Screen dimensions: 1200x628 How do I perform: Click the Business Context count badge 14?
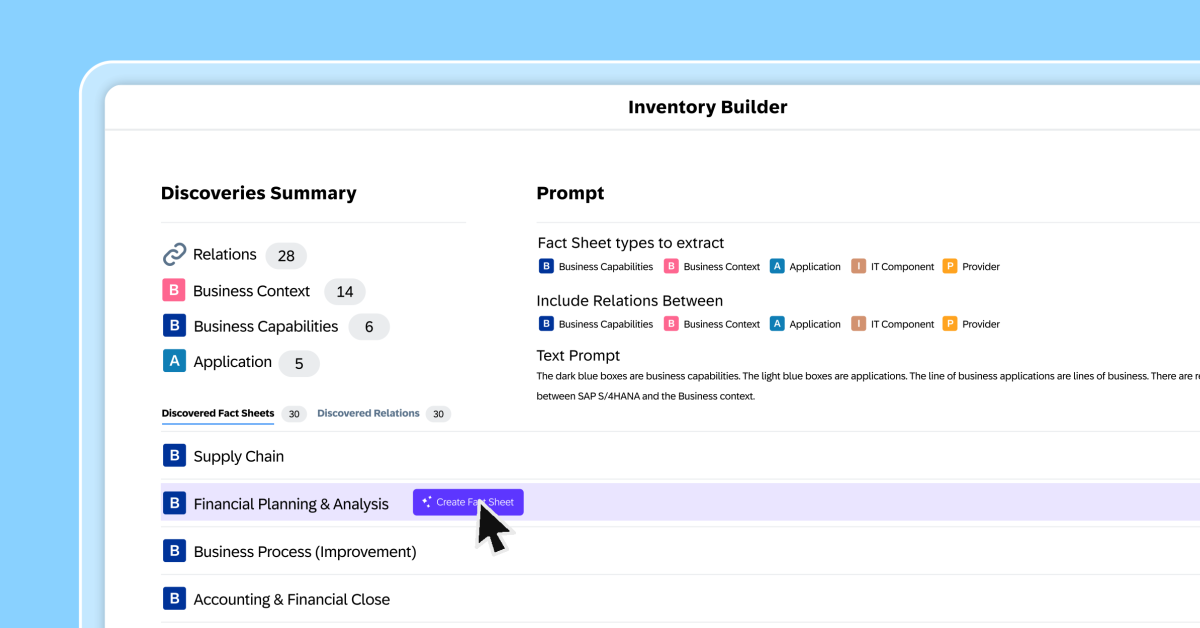pos(345,292)
